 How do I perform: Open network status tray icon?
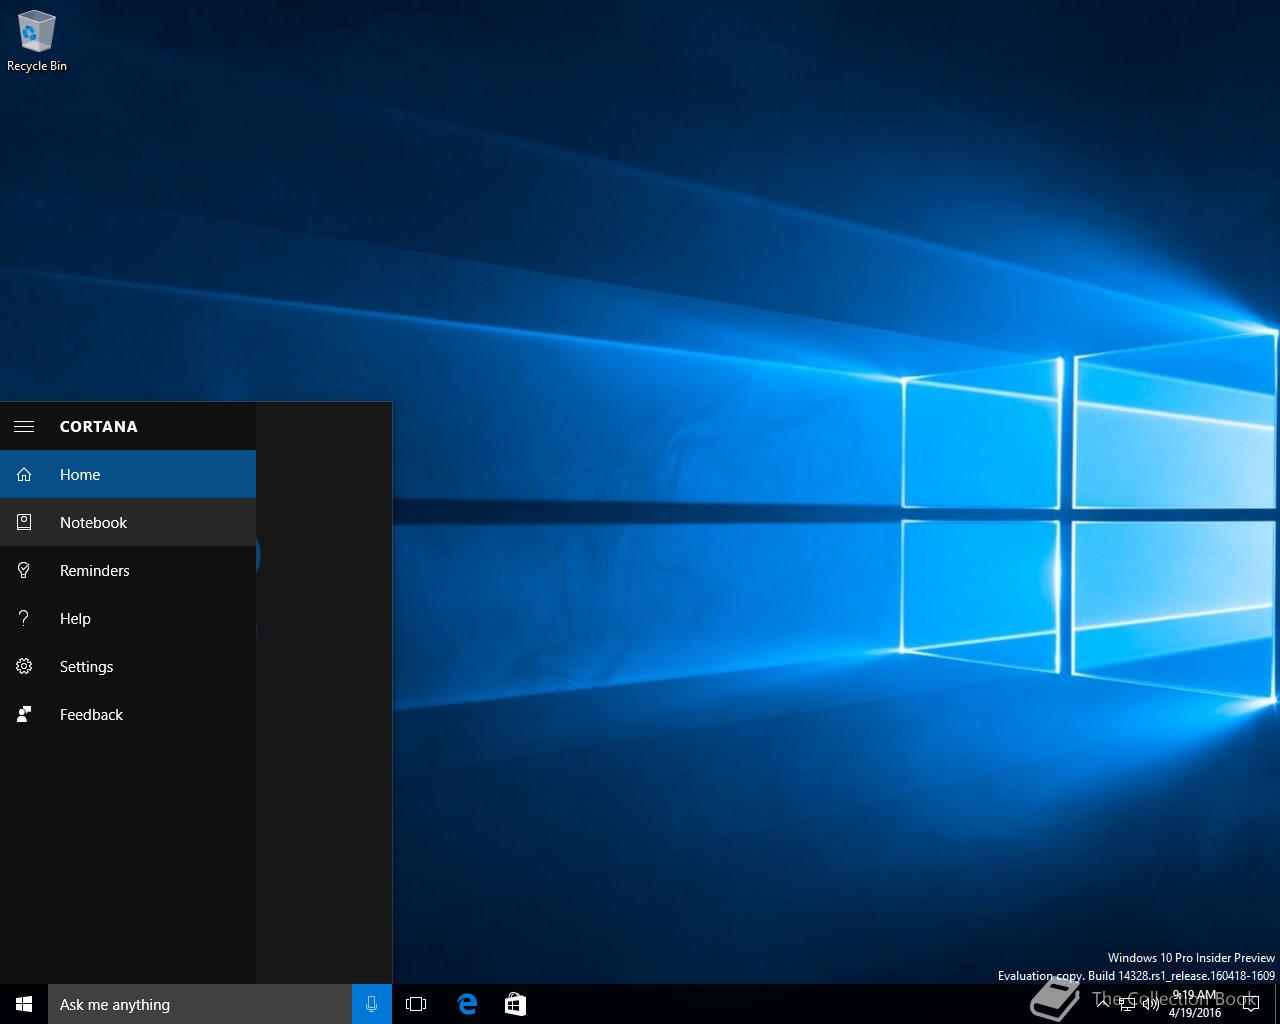coord(1127,1004)
